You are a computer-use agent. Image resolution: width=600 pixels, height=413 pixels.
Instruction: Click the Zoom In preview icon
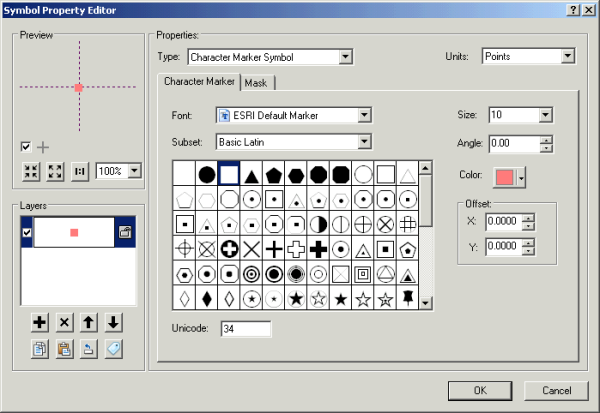[31, 171]
